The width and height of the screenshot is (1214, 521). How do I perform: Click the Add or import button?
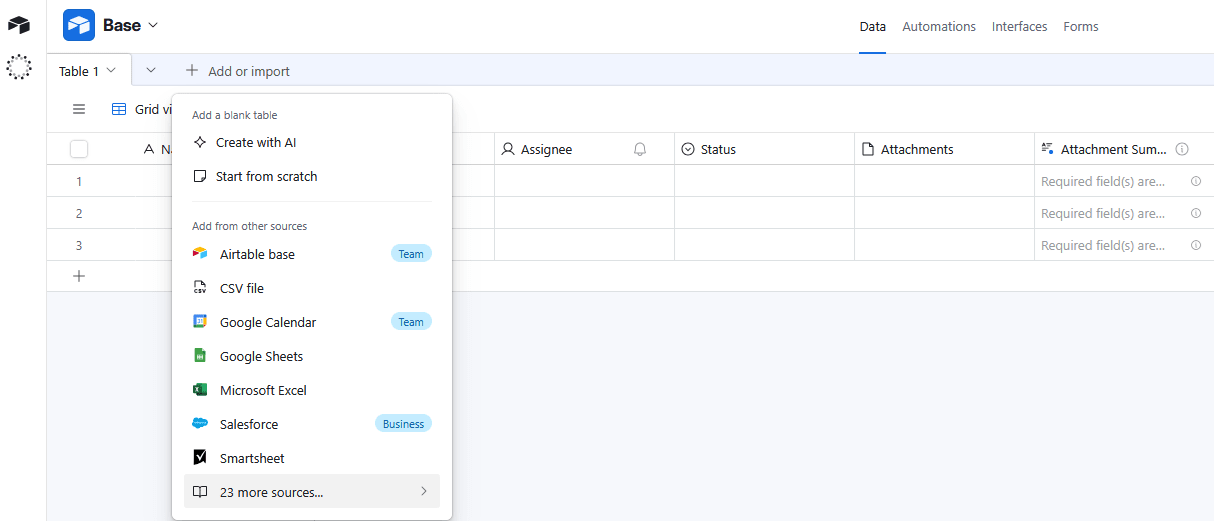pos(238,71)
